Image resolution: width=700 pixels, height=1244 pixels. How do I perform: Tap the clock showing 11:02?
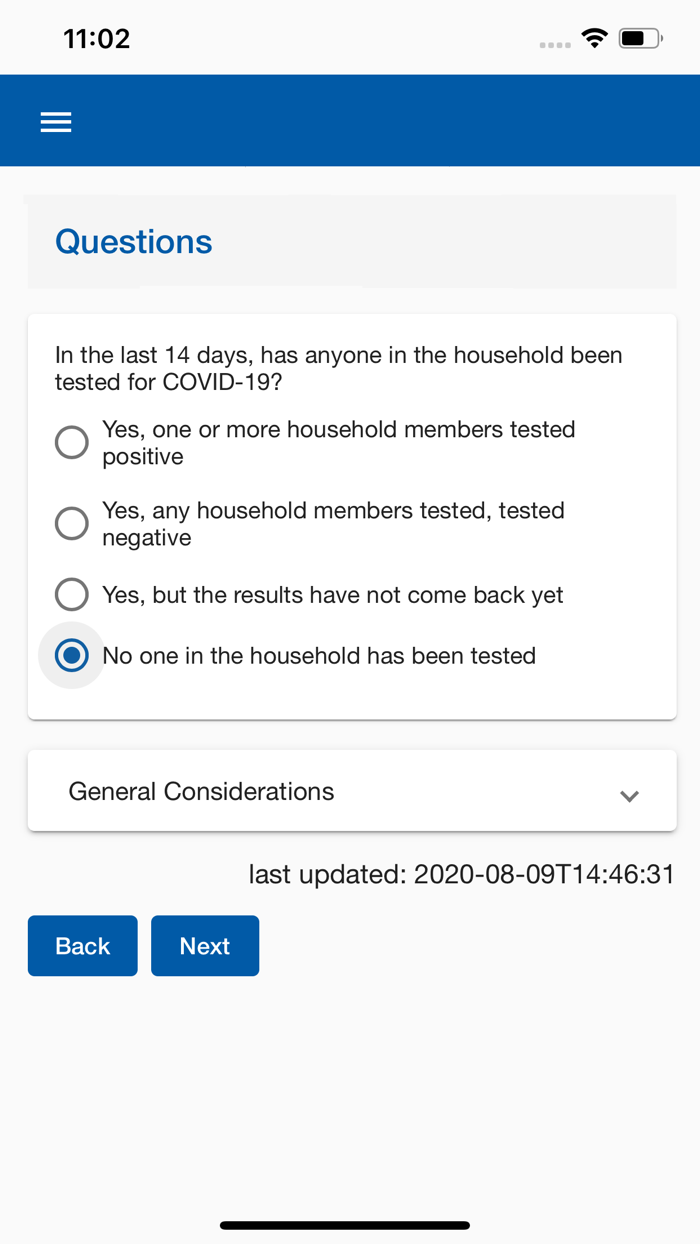coord(97,38)
